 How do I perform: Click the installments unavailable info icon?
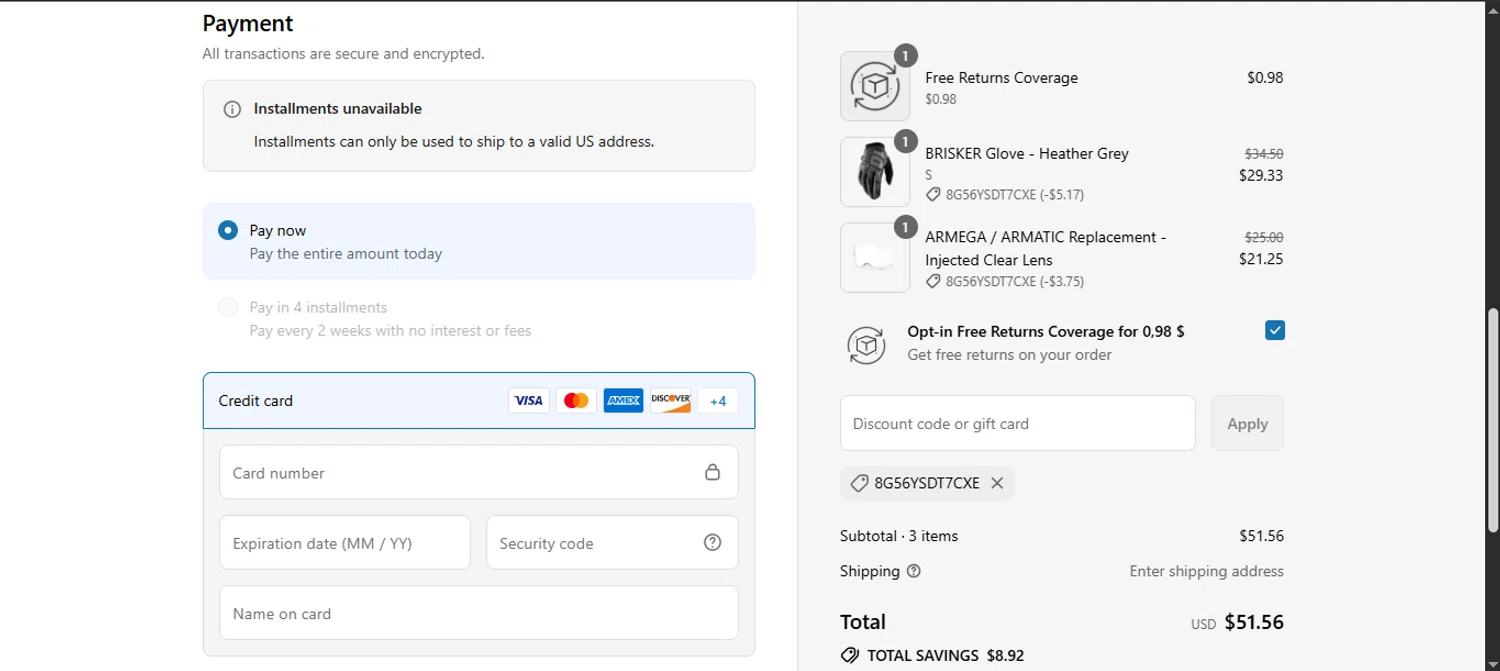click(x=232, y=109)
